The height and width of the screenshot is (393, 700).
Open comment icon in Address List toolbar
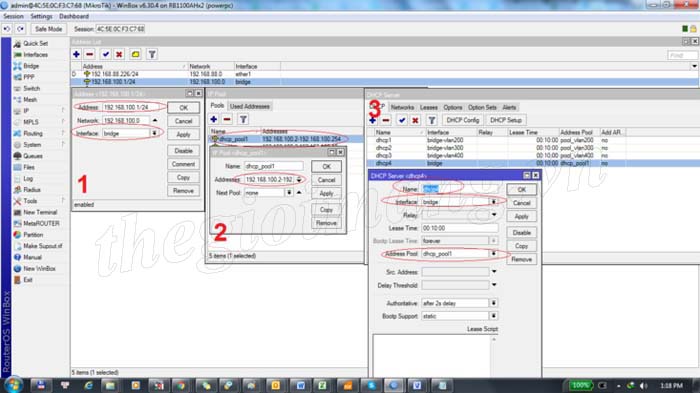click(x=135, y=54)
